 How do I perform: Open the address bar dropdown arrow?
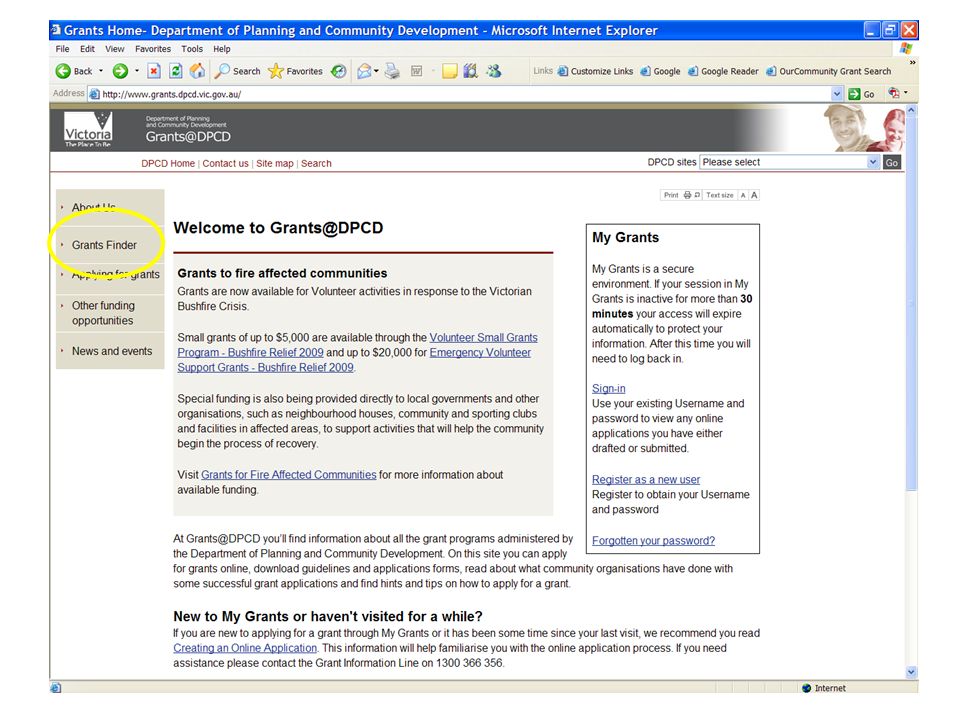click(837, 94)
